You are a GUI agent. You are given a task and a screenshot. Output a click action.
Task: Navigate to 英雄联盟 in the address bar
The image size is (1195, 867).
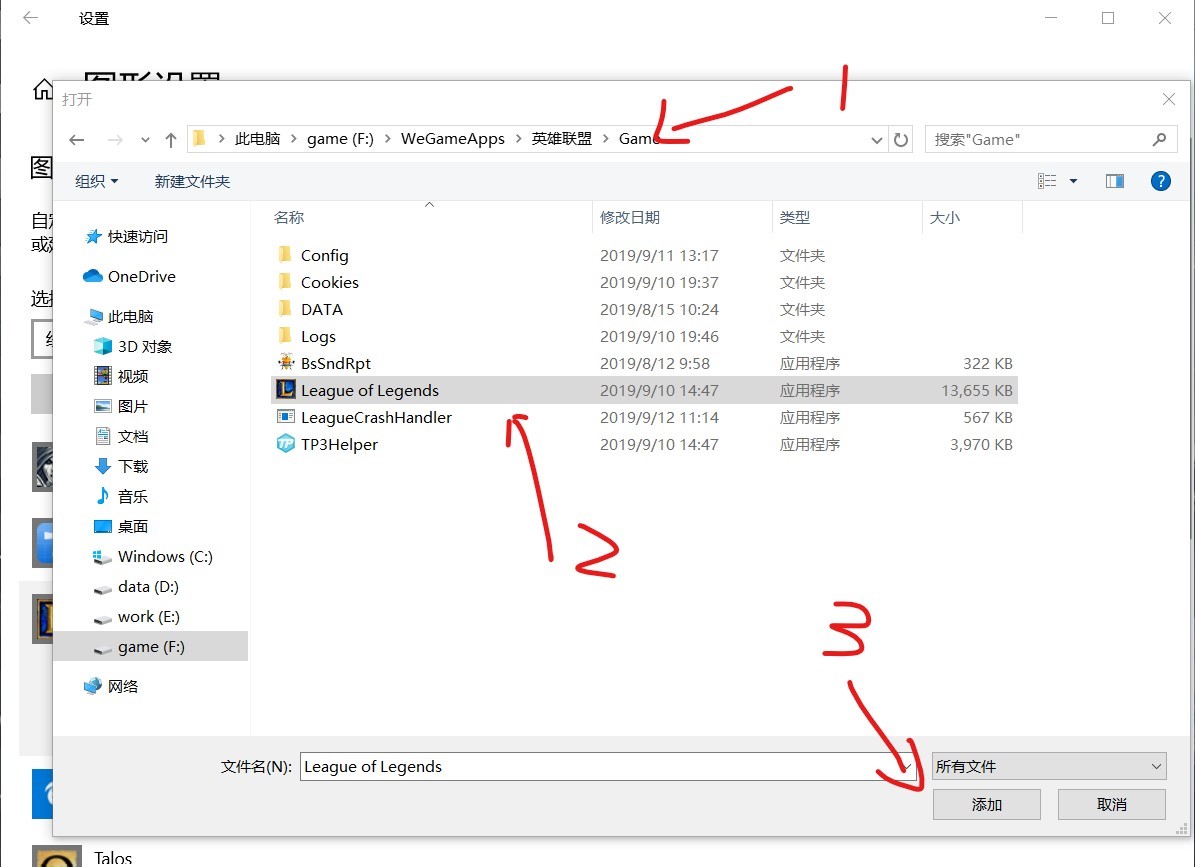pyautogui.click(x=562, y=139)
